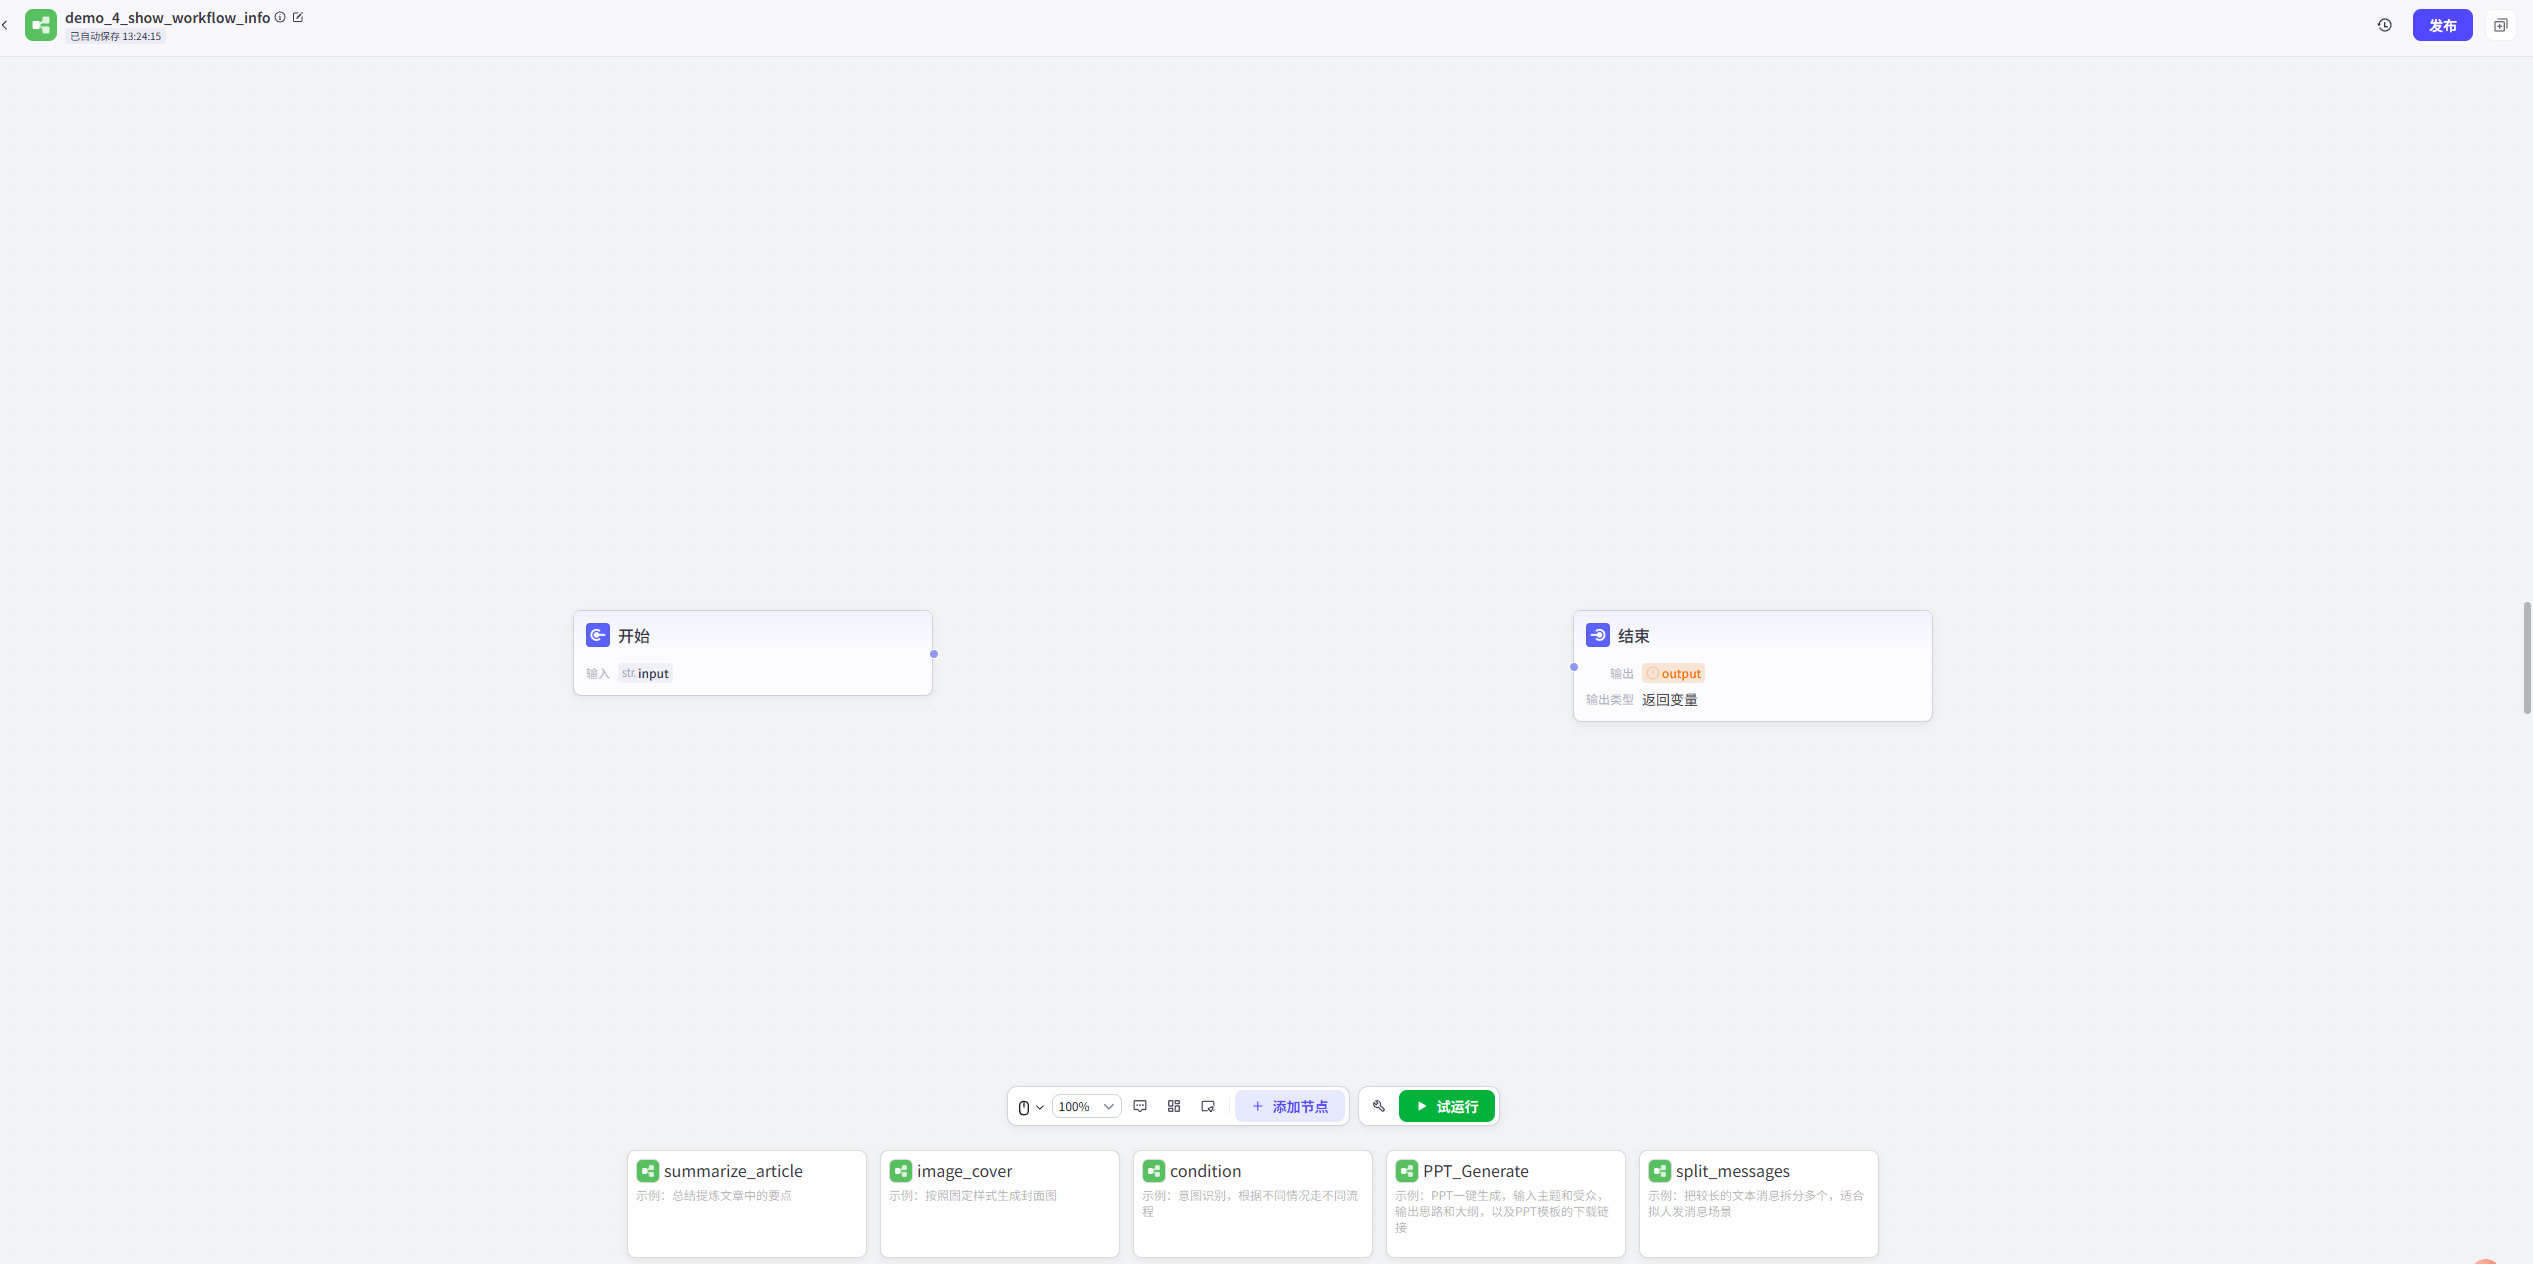Click the 添加节点 button

coord(1290,1106)
